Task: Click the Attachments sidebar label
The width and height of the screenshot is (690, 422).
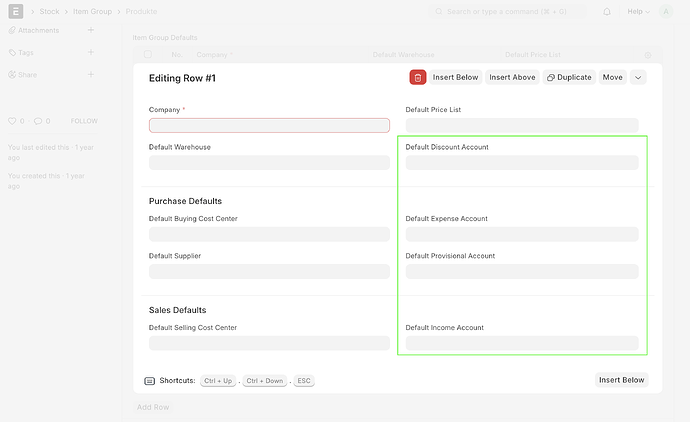Action: click(38, 30)
